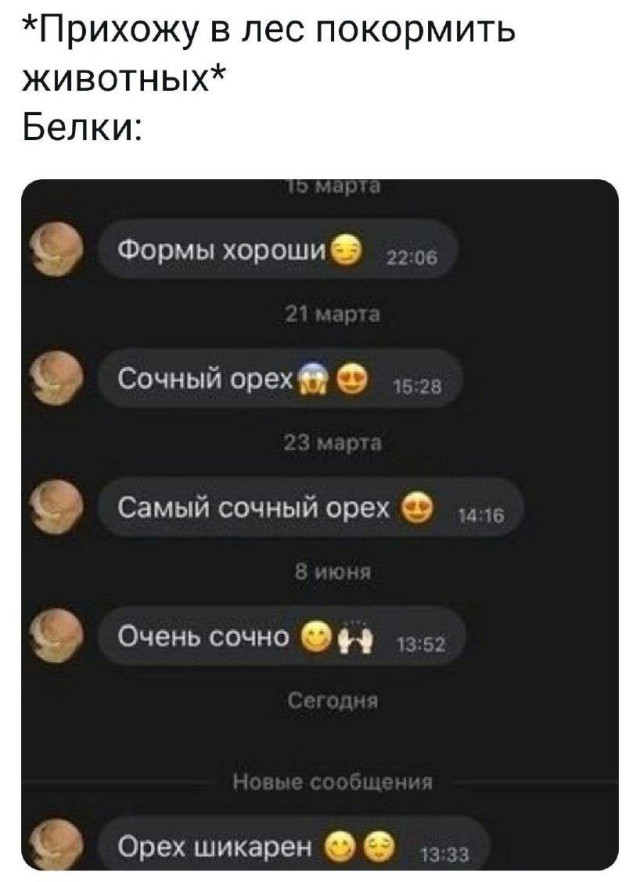This screenshot has height=882, width=640.
Task: Tap avatar next to "Очень сочно" message
Action: point(56,636)
